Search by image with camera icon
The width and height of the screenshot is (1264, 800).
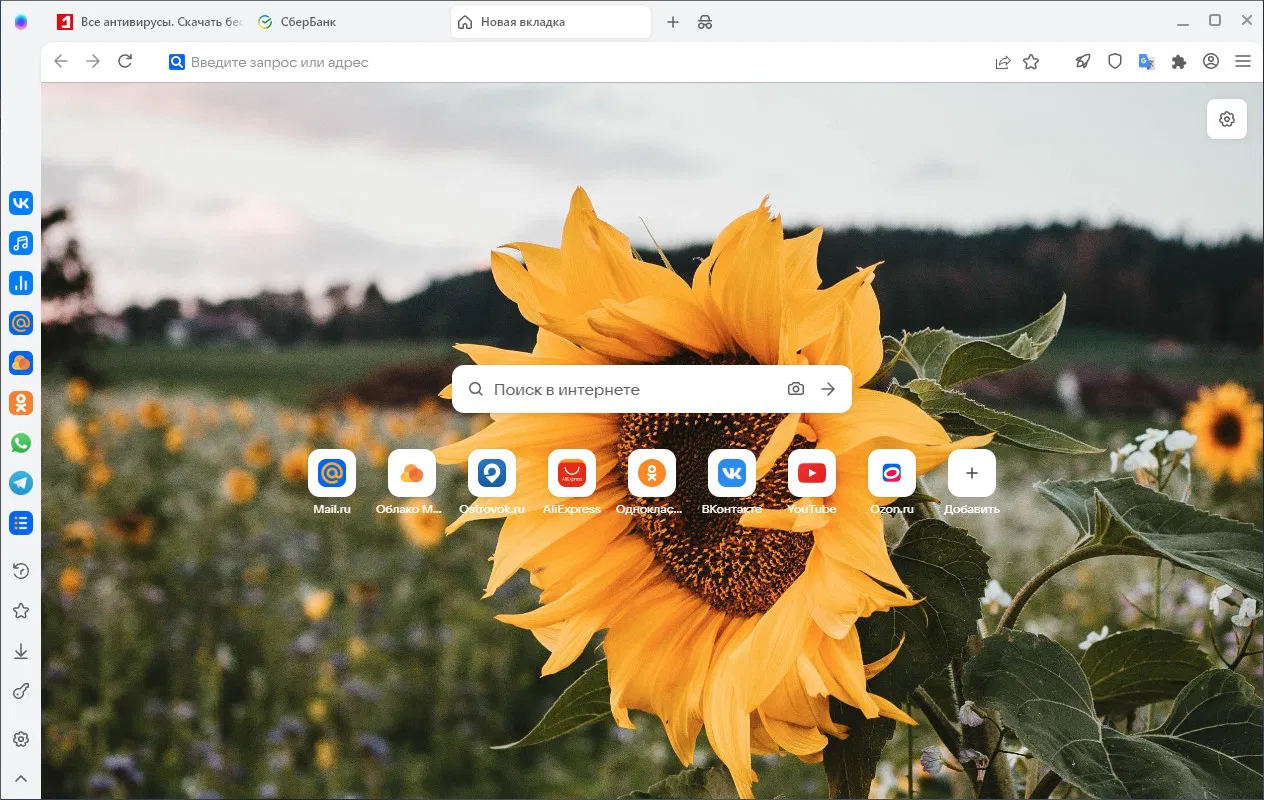pyautogui.click(x=796, y=389)
